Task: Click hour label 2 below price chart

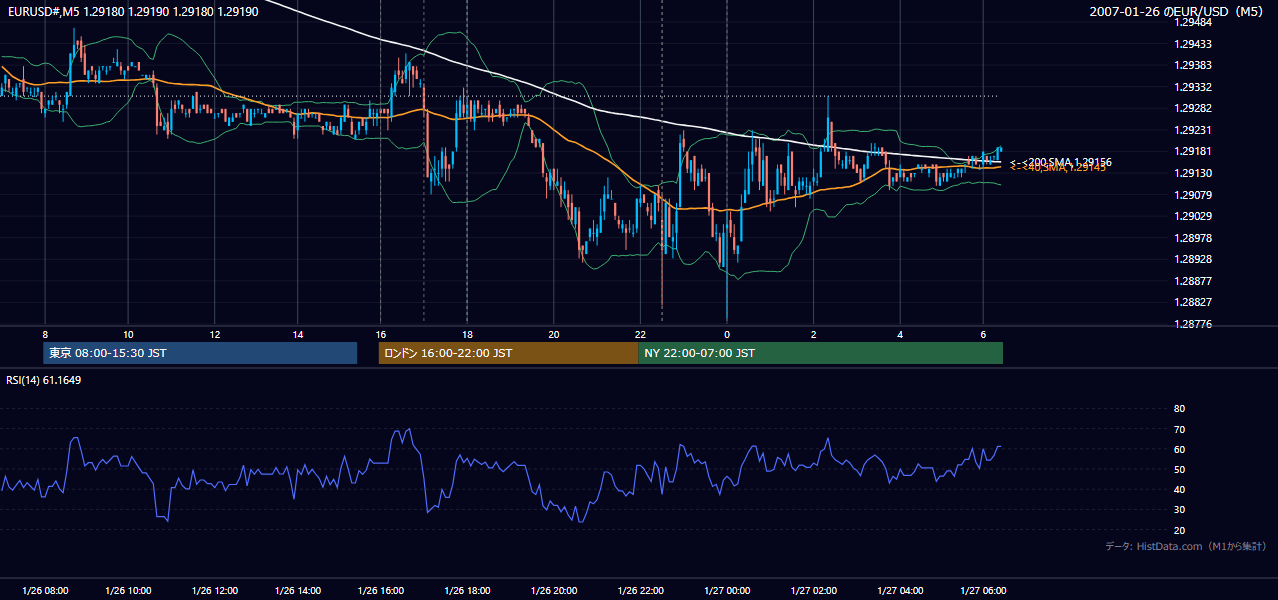Action: [x=813, y=334]
